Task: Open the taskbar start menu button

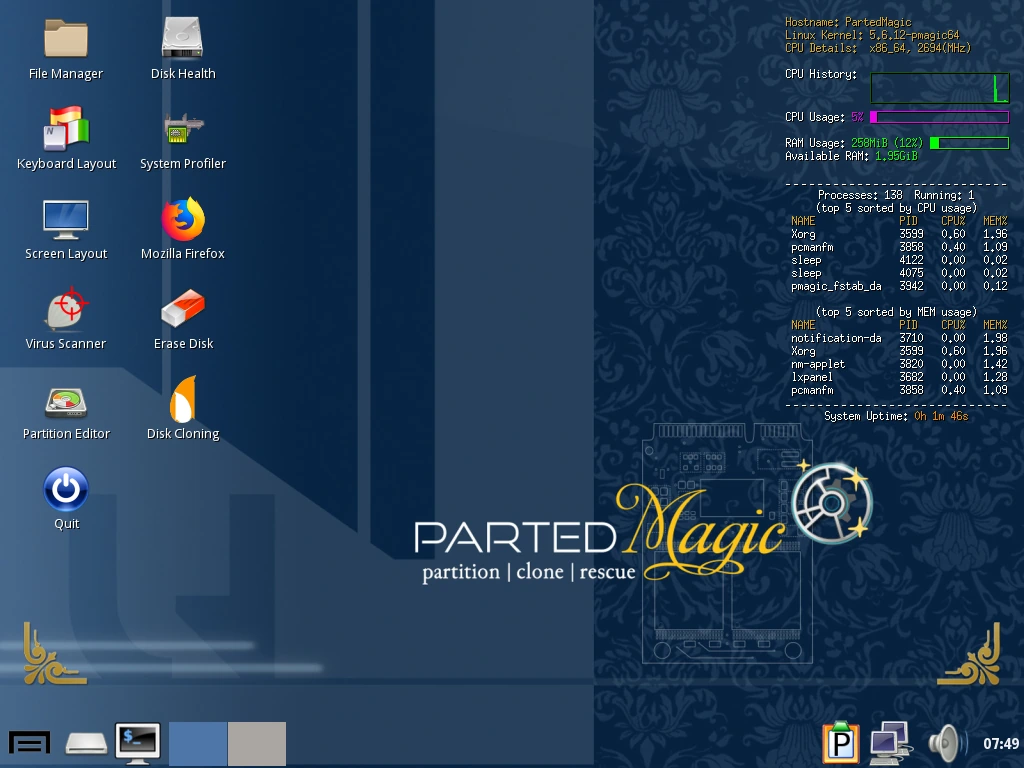Action: pyautogui.click(x=29, y=743)
